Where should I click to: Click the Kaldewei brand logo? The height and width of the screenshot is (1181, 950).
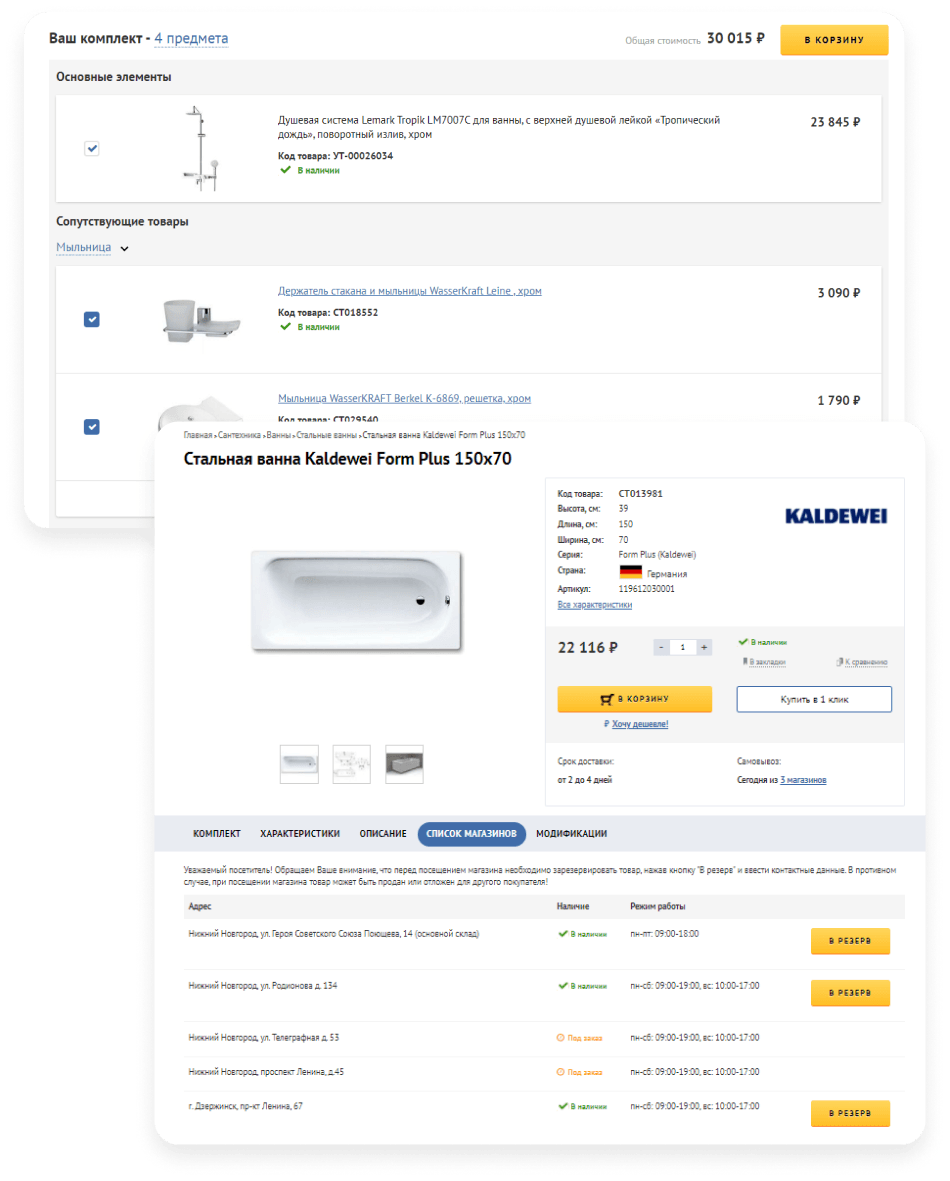click(835, 516)
